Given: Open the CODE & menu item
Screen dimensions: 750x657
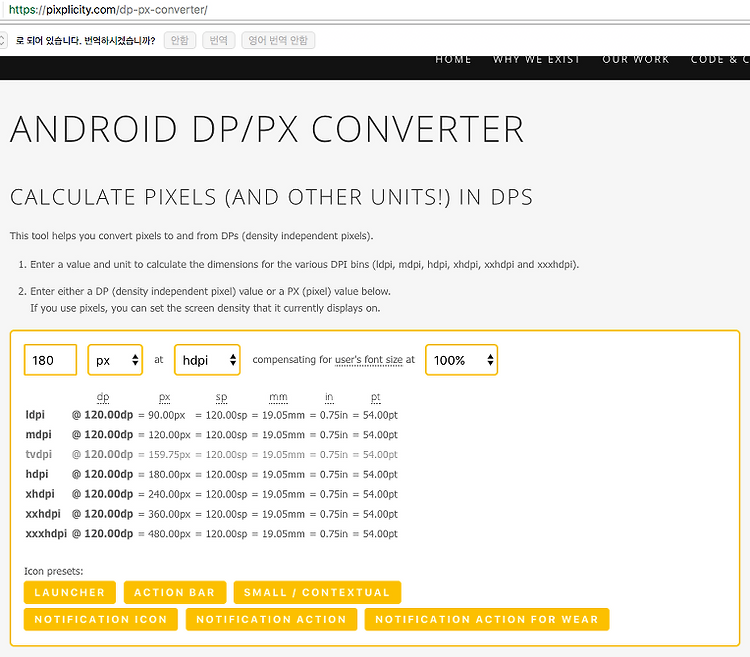Looking at the screenshot, I should (x=720, y=59).
